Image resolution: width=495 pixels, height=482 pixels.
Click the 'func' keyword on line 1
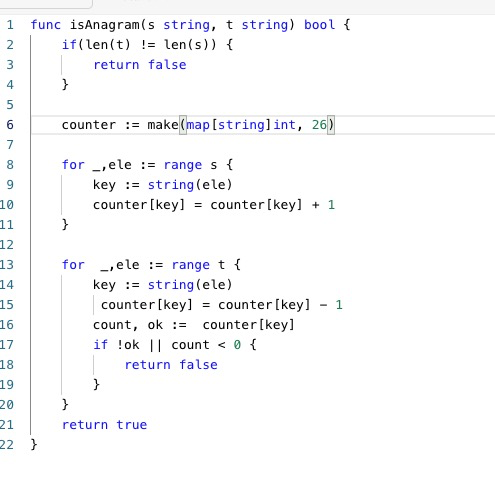46,25
